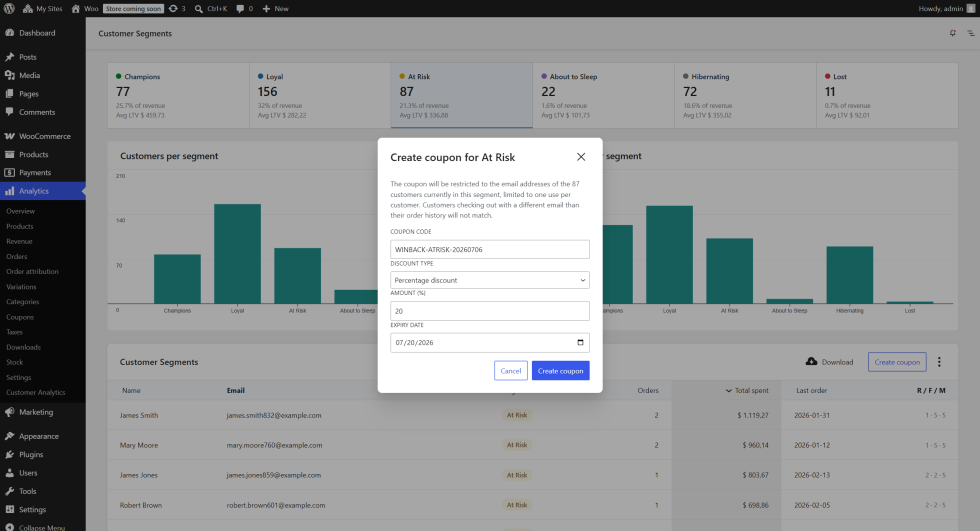Click the updates refresh icon in admin bar
Screen dimensions: 980x531
click(173, 9)
